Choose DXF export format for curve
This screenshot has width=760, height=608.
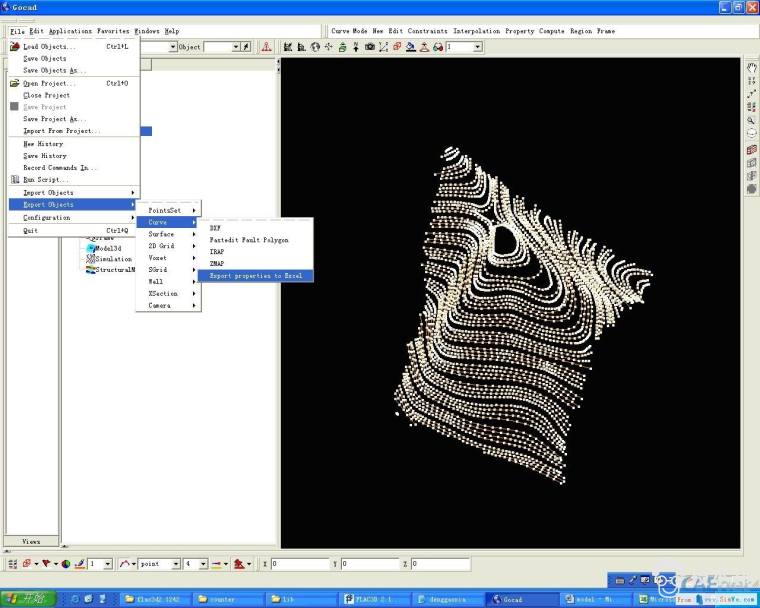(x=215, y=228)
